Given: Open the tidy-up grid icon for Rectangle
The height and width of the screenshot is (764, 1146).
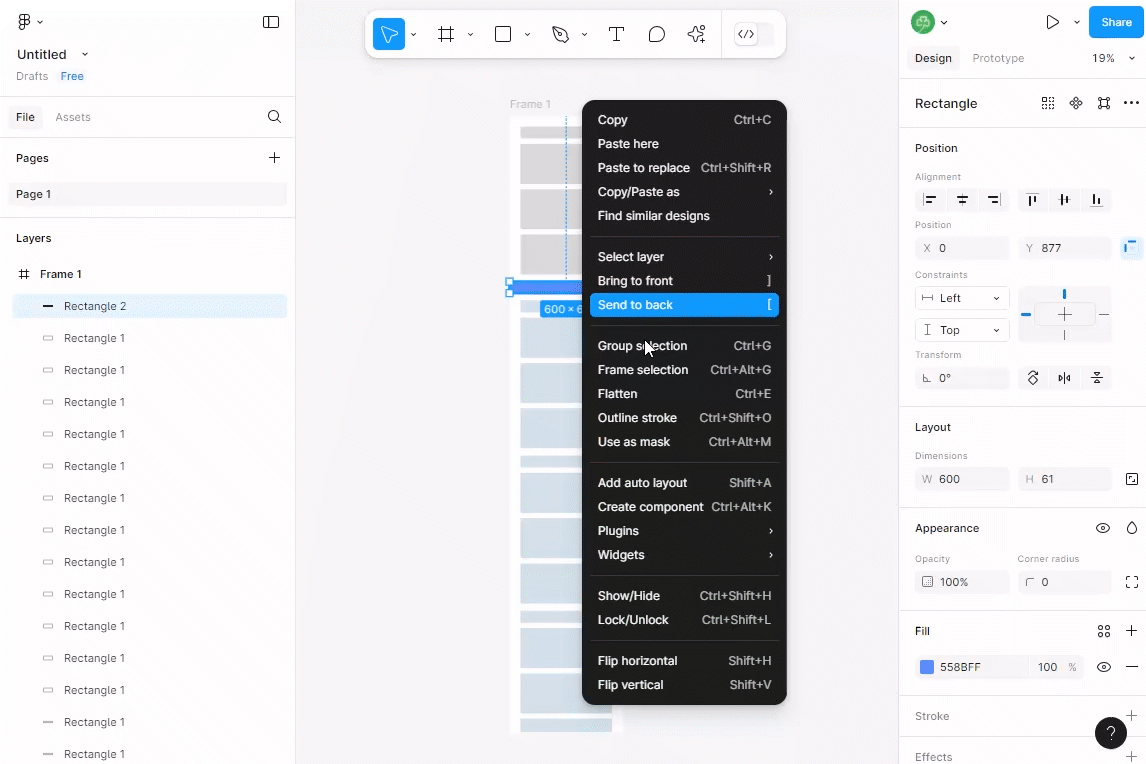Looking at the screenshot, I should 1048,103.
